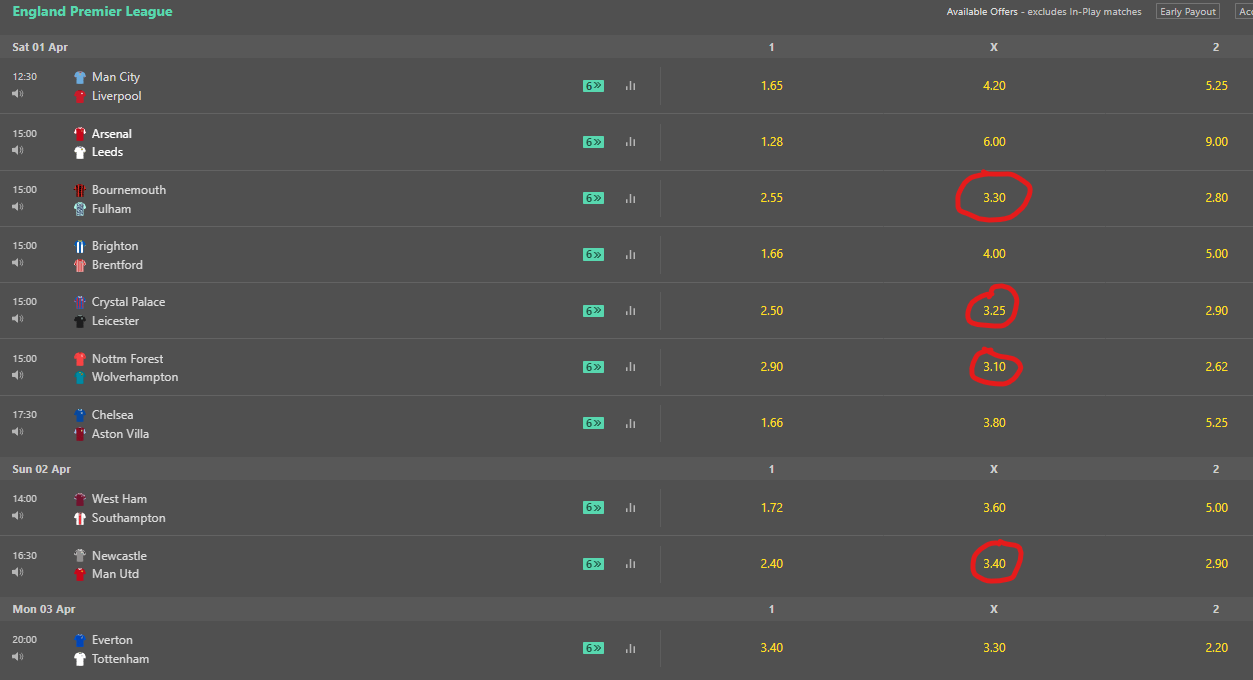The image size is (1253, 680).
Task: Back Wolverhampton away win at 2.62
Action: 1216,367
